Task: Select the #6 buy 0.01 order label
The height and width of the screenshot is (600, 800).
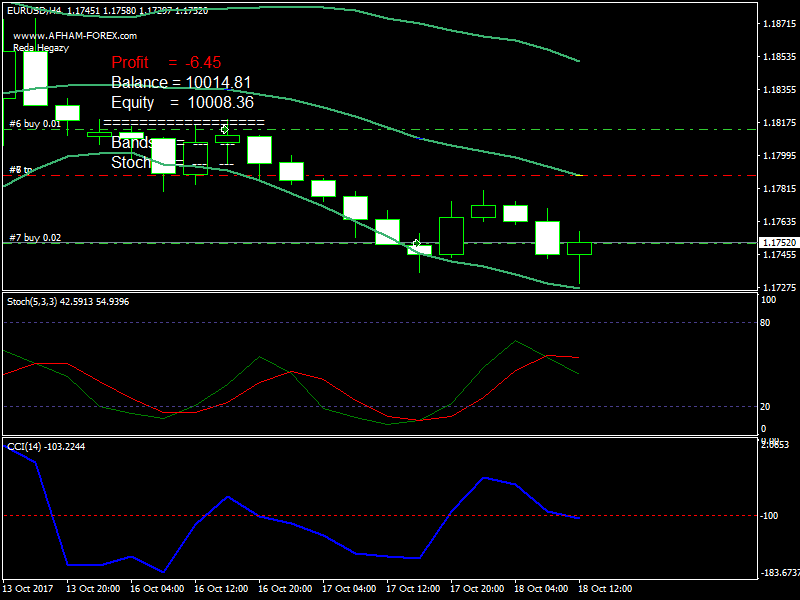Action: click(35, 124)
